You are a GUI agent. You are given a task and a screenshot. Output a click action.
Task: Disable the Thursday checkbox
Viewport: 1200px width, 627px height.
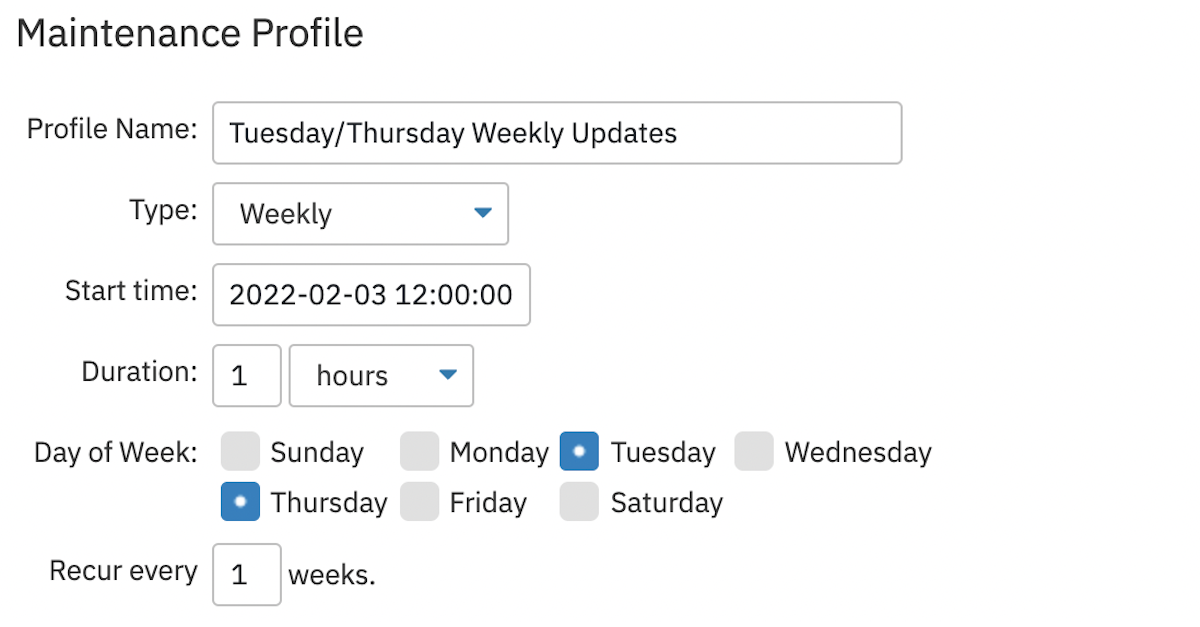click(x=240, y=502)
